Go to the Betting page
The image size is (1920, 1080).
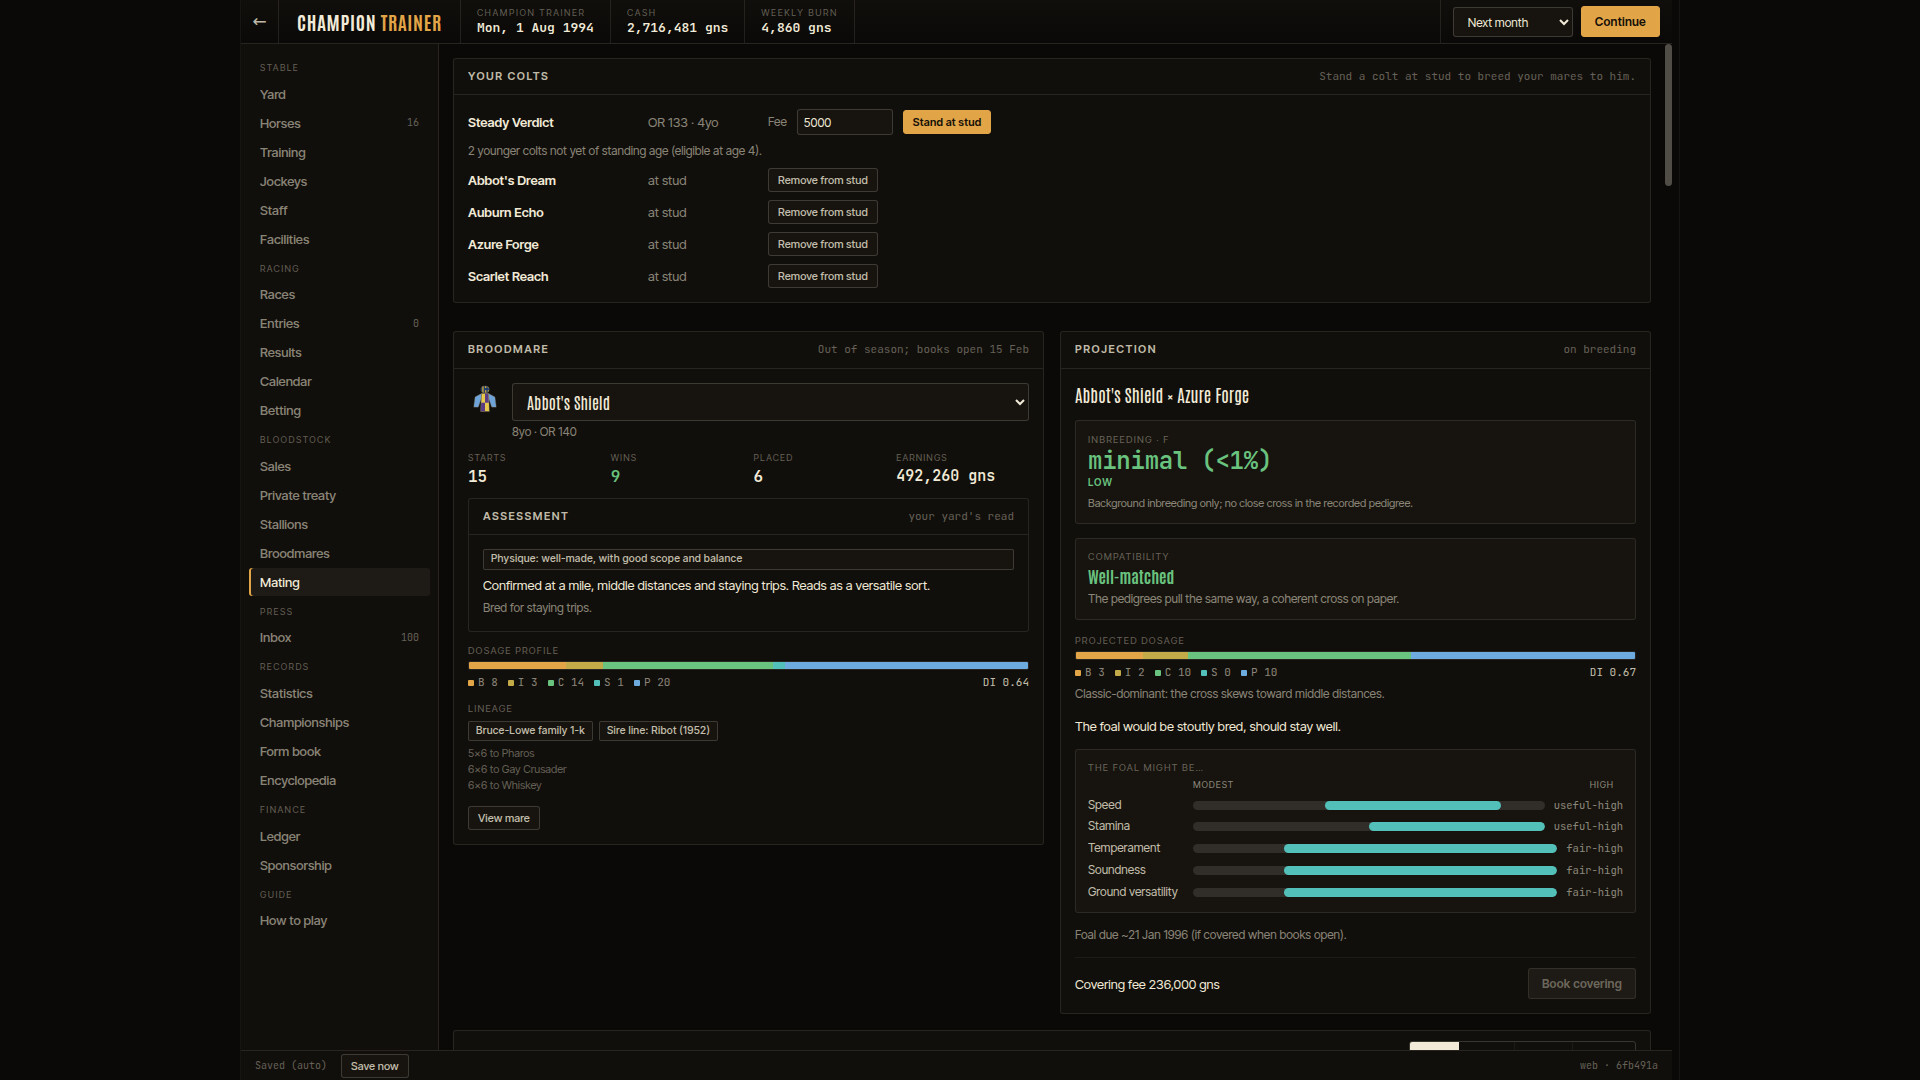click(x=339, y=411)
